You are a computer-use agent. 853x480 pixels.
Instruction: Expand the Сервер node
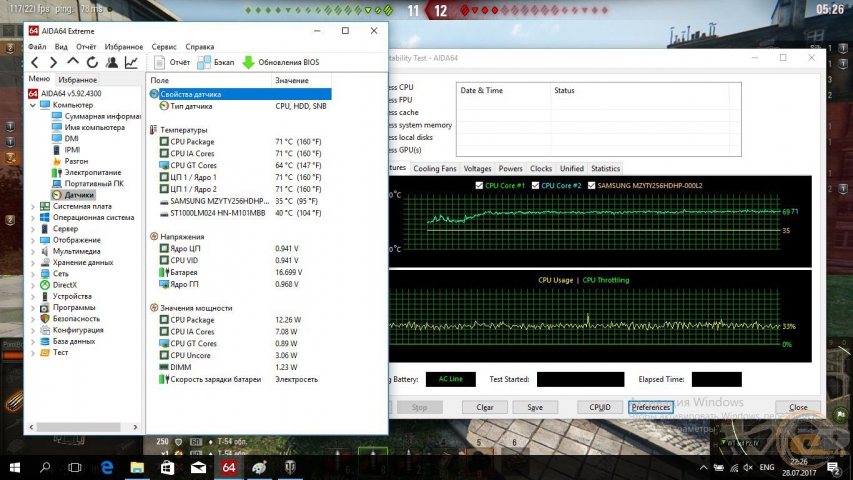[x=33, y=229]
